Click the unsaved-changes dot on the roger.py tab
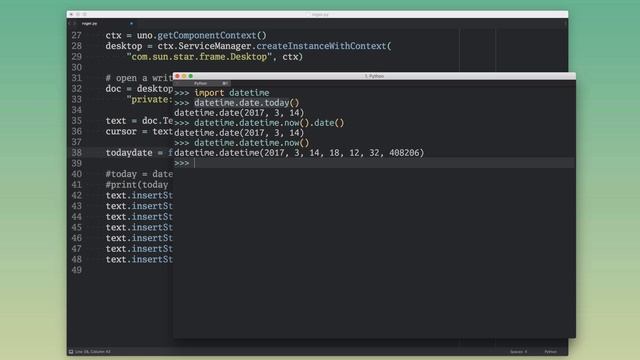 (131, 24)
